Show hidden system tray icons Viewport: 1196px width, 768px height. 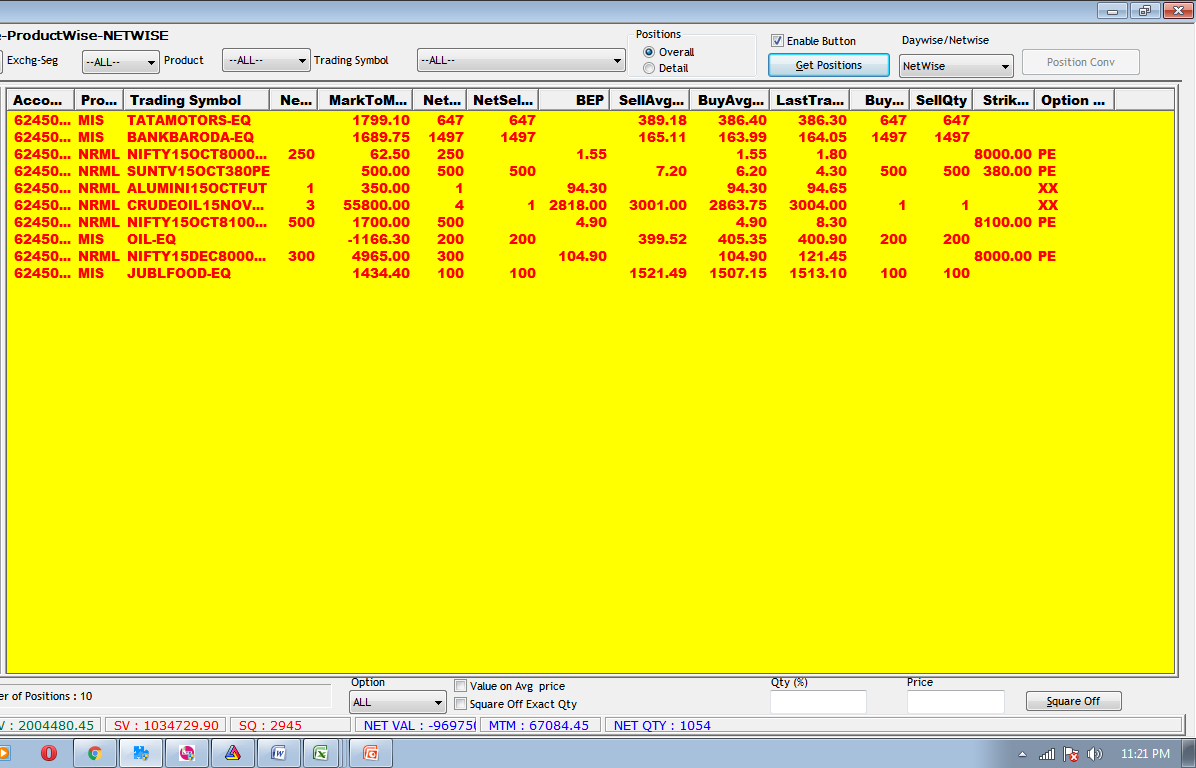coord(1022,754)
